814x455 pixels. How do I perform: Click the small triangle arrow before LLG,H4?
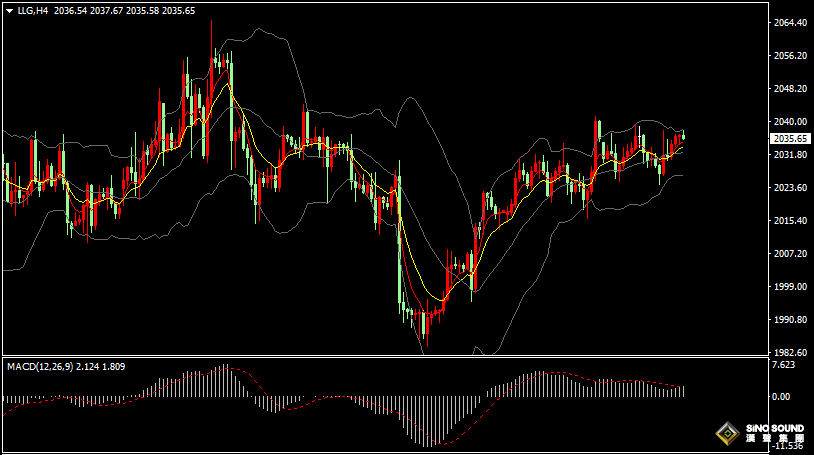click(x=8, y=10)
